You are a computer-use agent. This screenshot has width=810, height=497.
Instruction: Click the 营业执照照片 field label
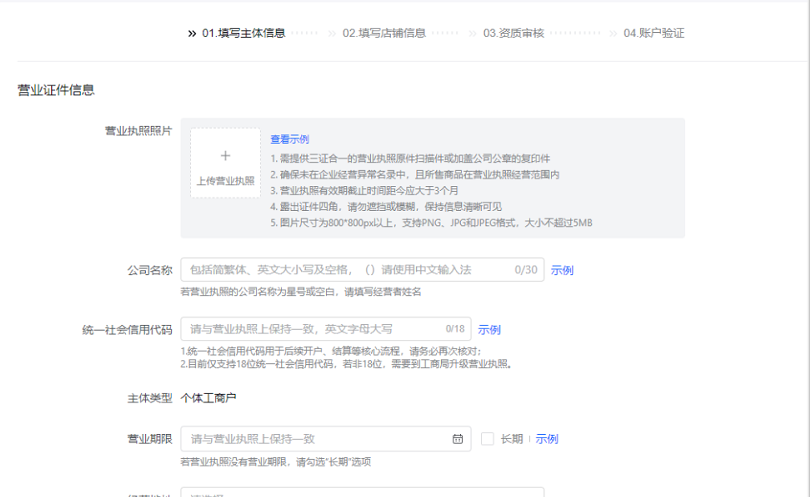click(x=138, y=131)
